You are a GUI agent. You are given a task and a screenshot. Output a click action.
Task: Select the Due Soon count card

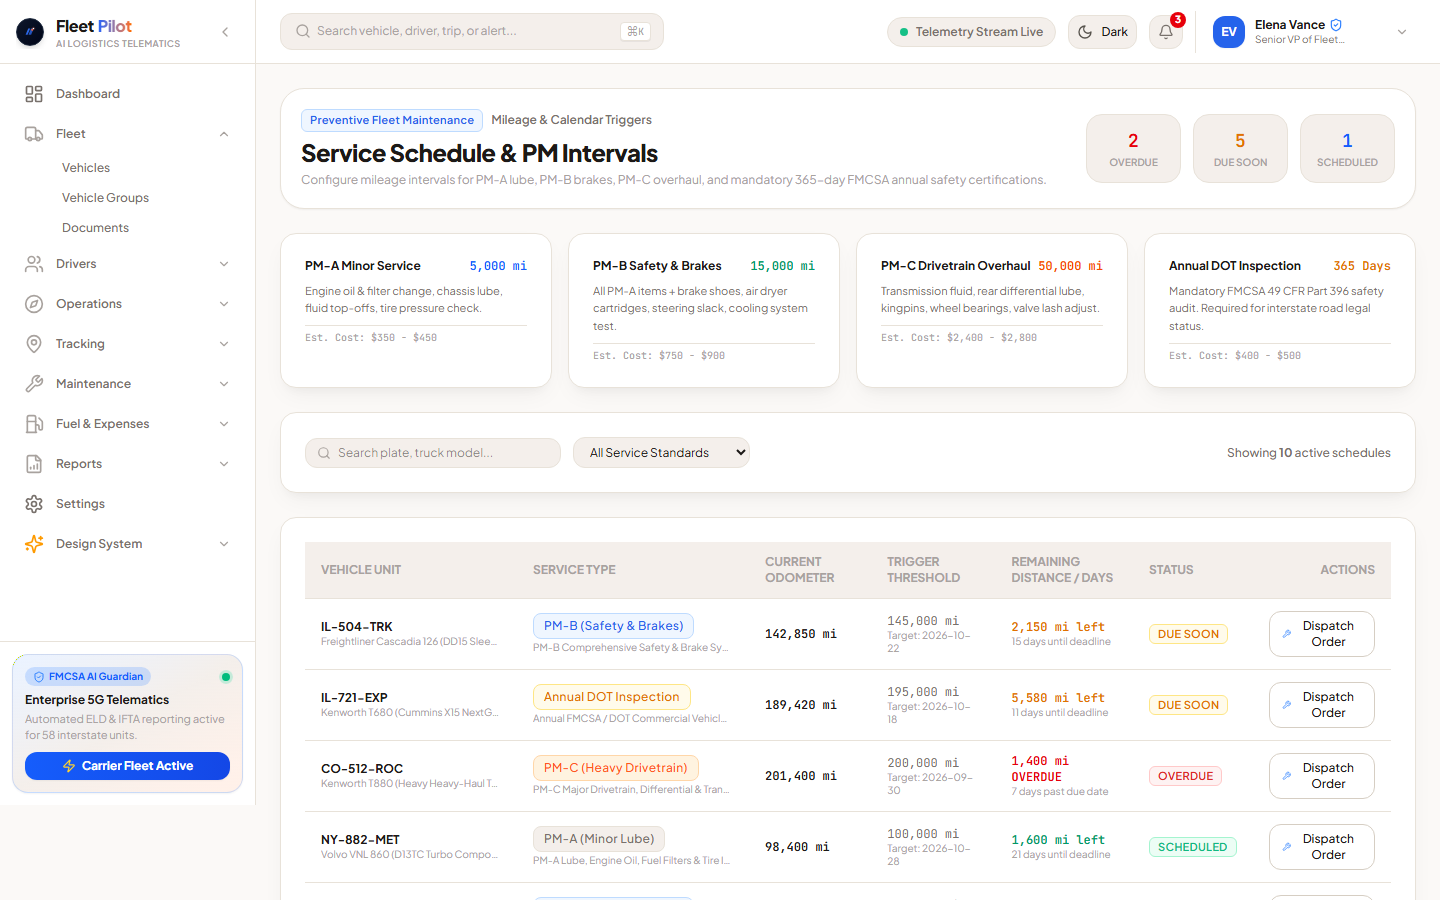click(1240, 149)
